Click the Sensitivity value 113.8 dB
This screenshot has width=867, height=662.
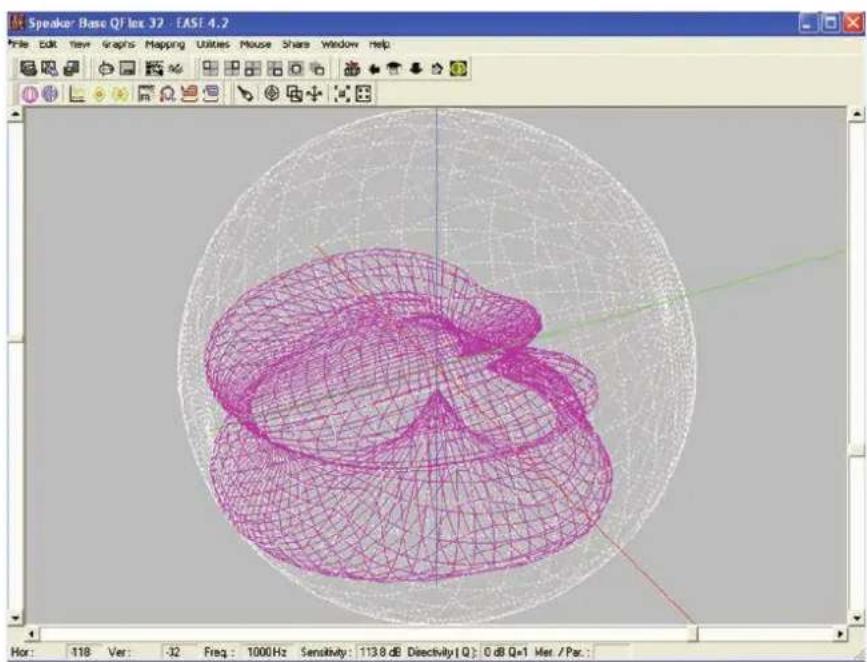point(379,653)
